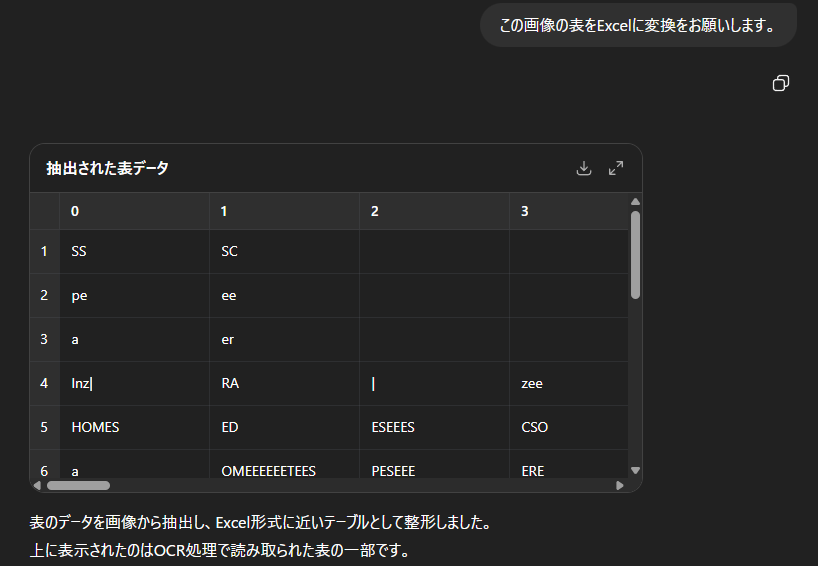Click the horizontal scrollbar thumb
The width and height of the screenshot is (818, 566).
click(78, 485)
